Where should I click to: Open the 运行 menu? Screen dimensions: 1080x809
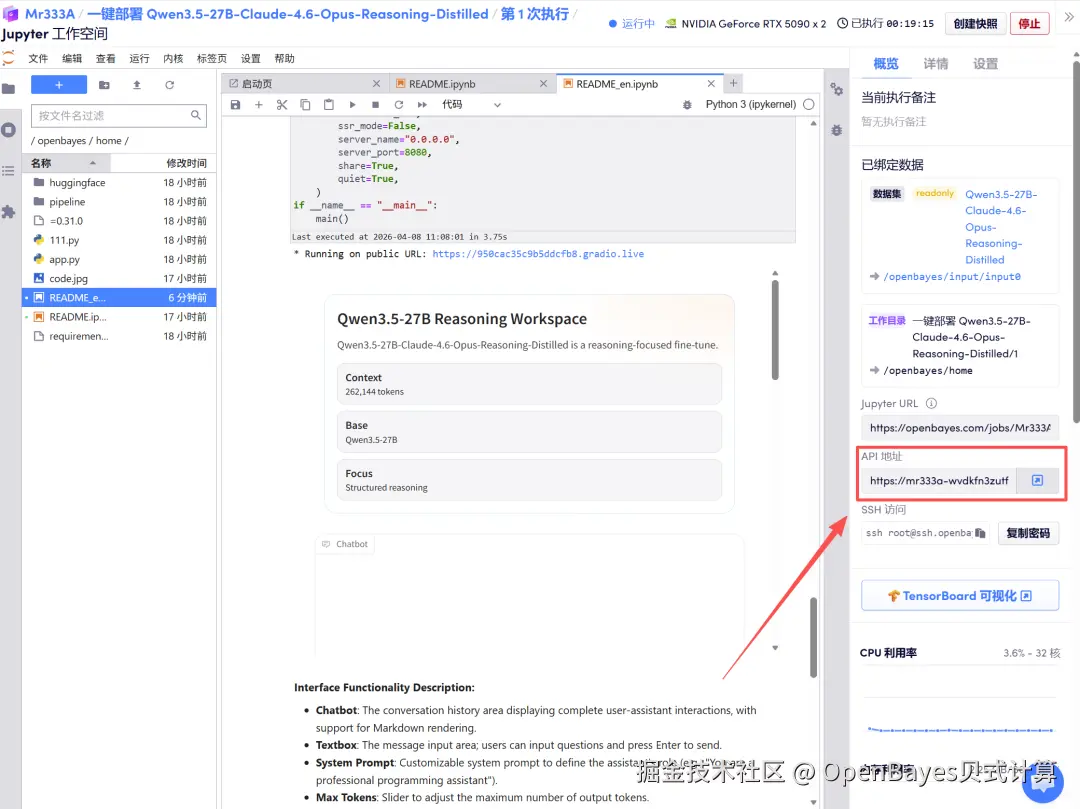(139, 59)
